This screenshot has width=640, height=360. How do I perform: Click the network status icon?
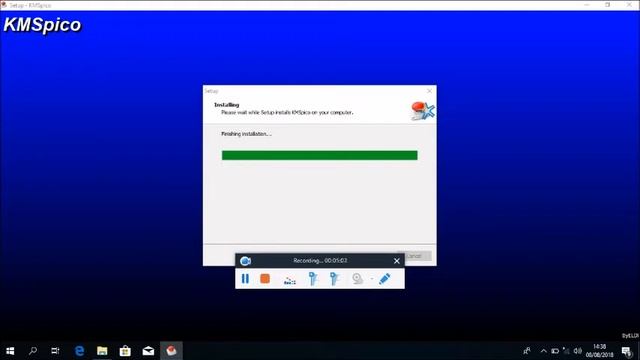point(566,351)
